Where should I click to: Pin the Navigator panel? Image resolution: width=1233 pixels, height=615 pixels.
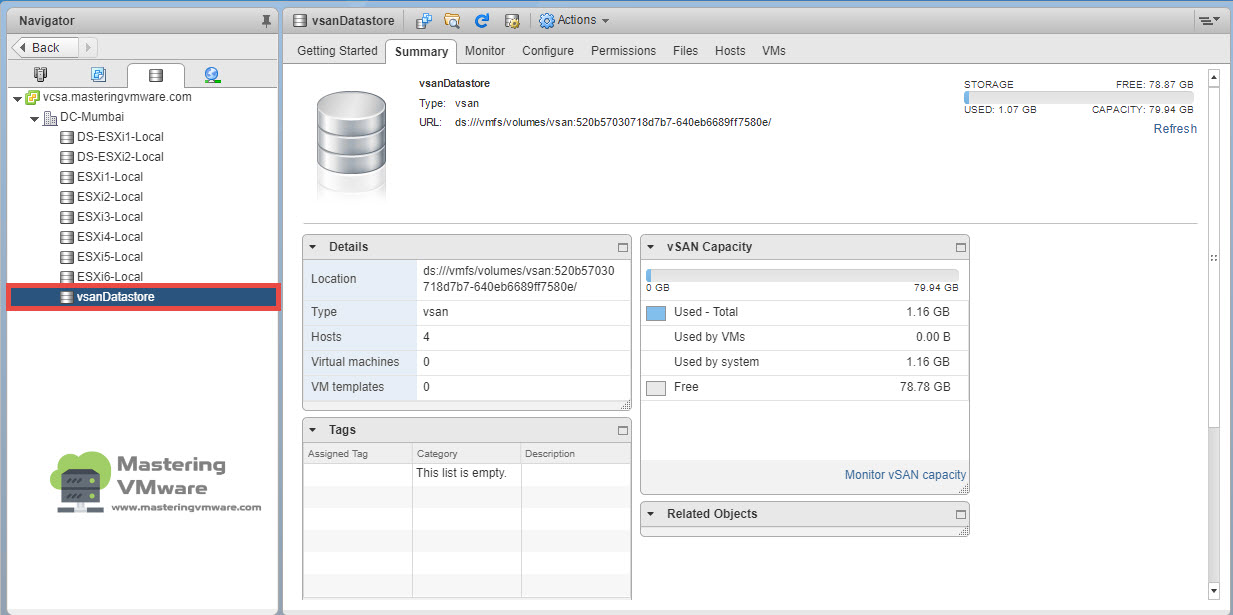(x=266, y=20)
